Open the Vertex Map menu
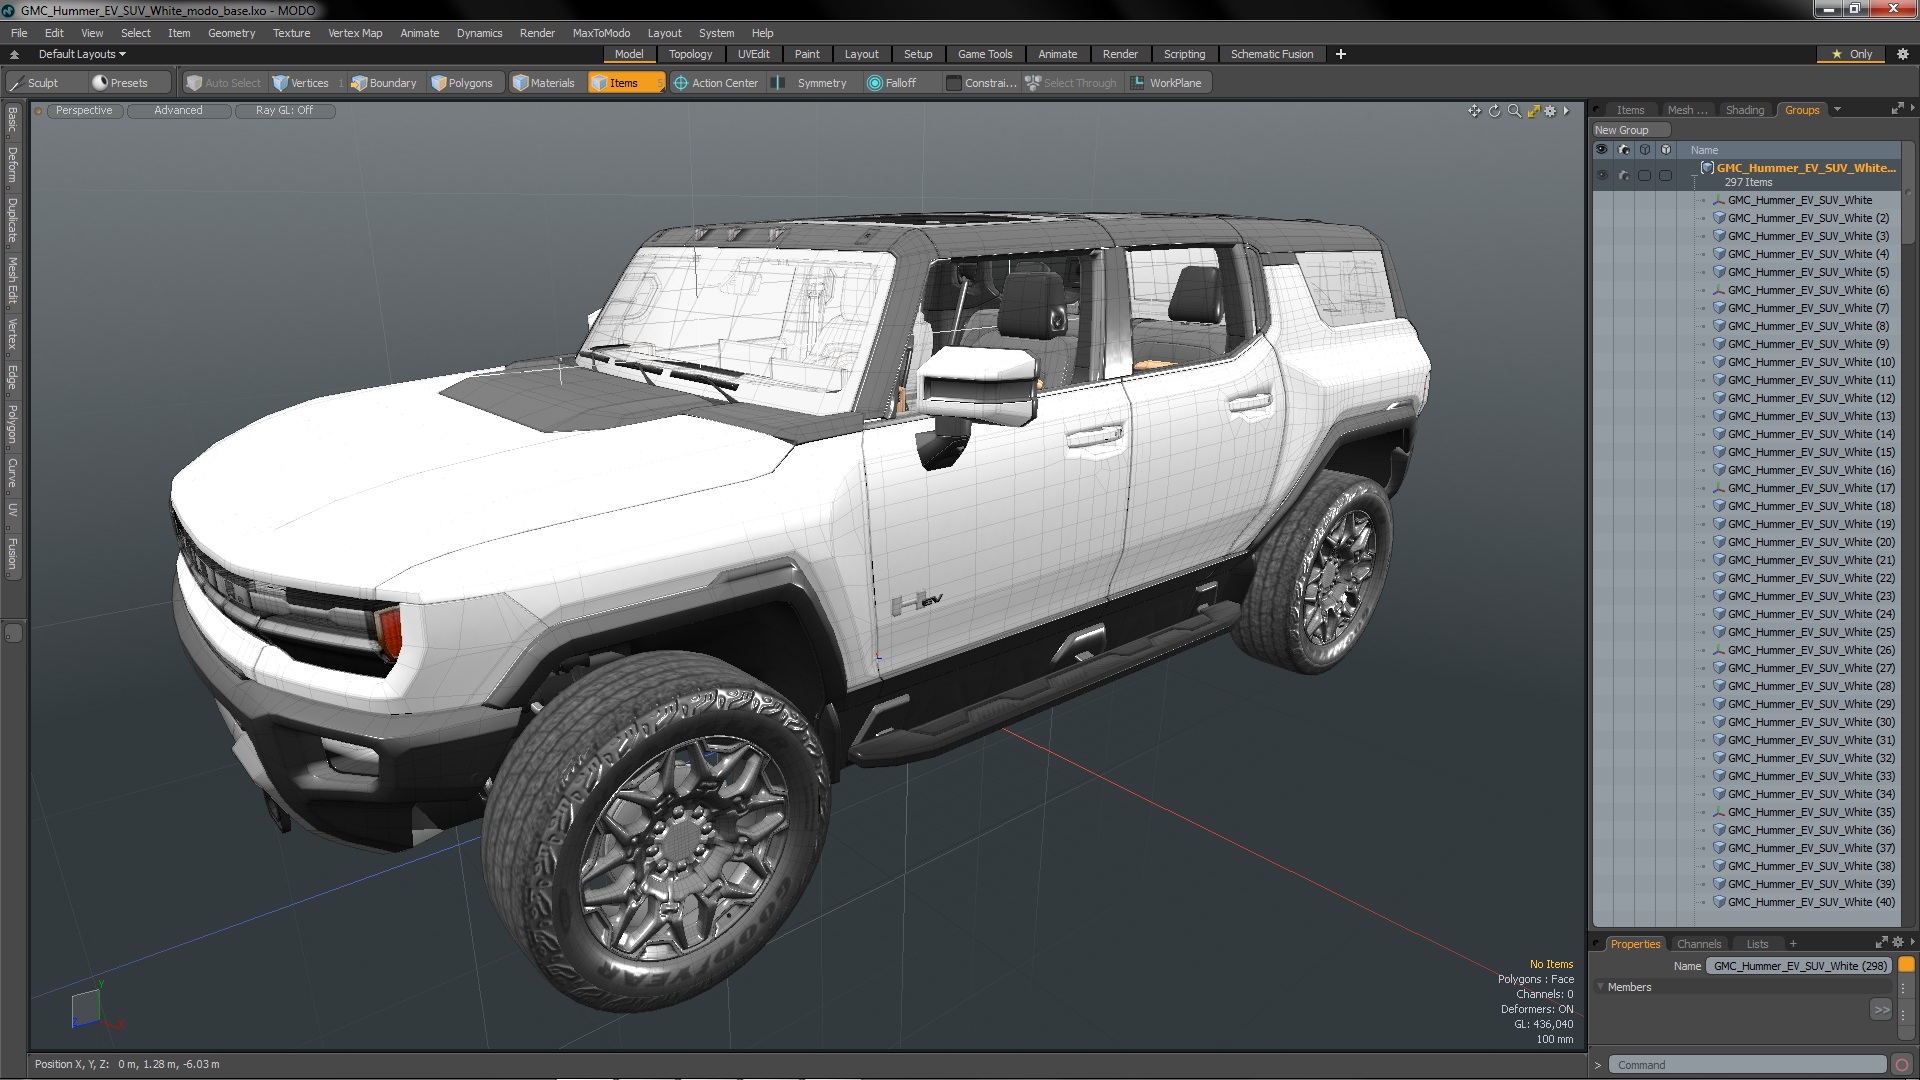The height and width of the screenshot is (1080, 1920). (x=355, y=33)
